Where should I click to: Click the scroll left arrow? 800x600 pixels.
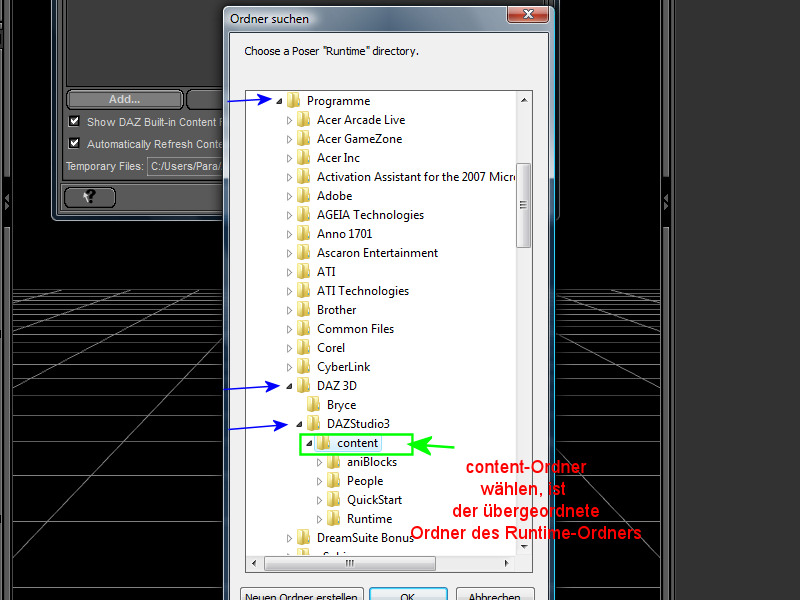254,563
